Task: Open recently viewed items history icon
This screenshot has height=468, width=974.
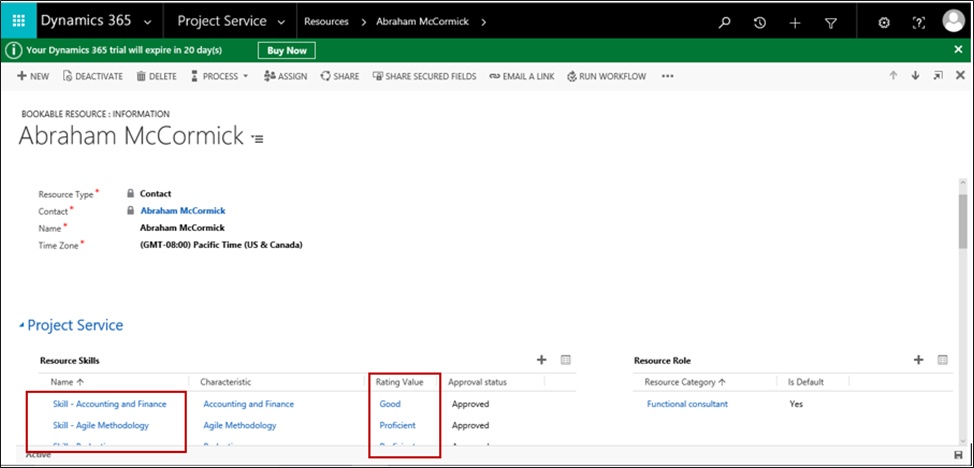Action: pos(760,22)
